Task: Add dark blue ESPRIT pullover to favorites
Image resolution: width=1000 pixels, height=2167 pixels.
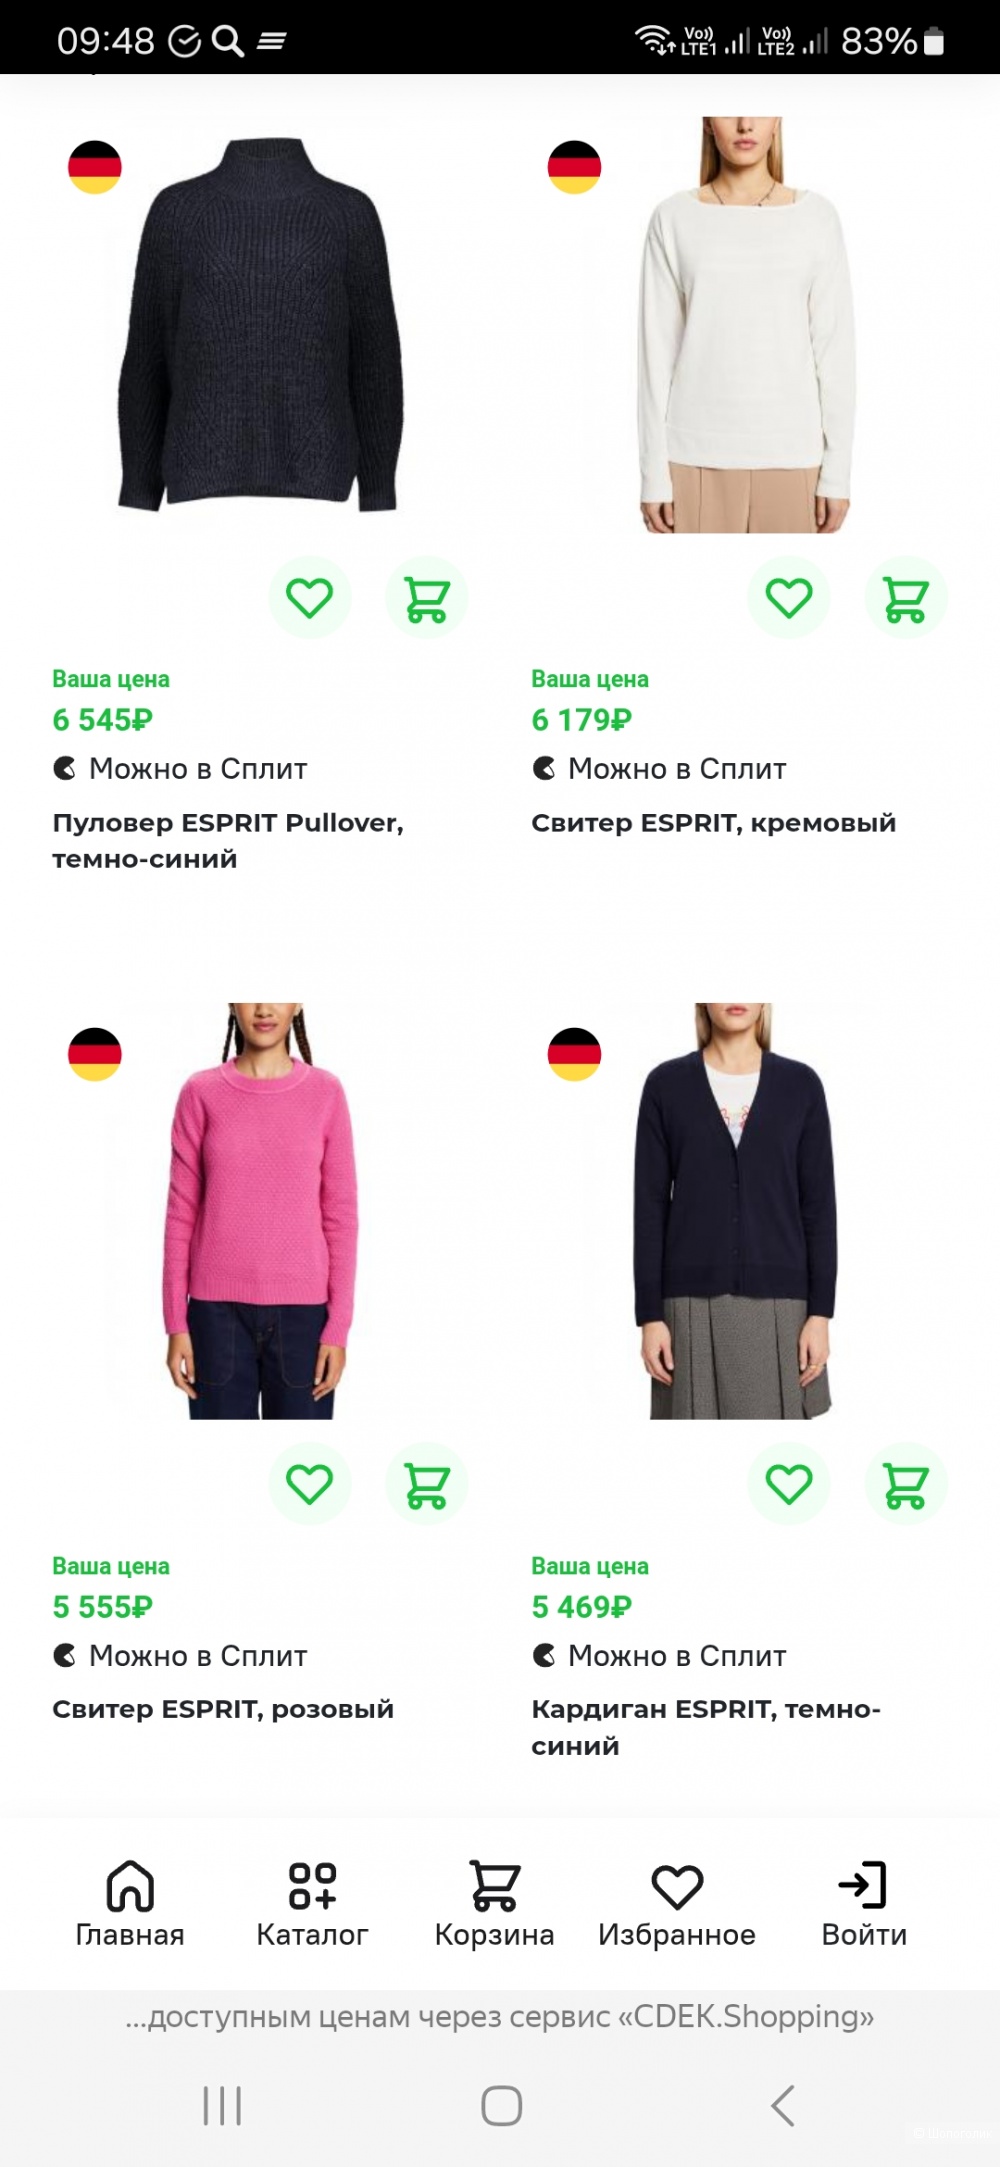Action: (310, 598)
